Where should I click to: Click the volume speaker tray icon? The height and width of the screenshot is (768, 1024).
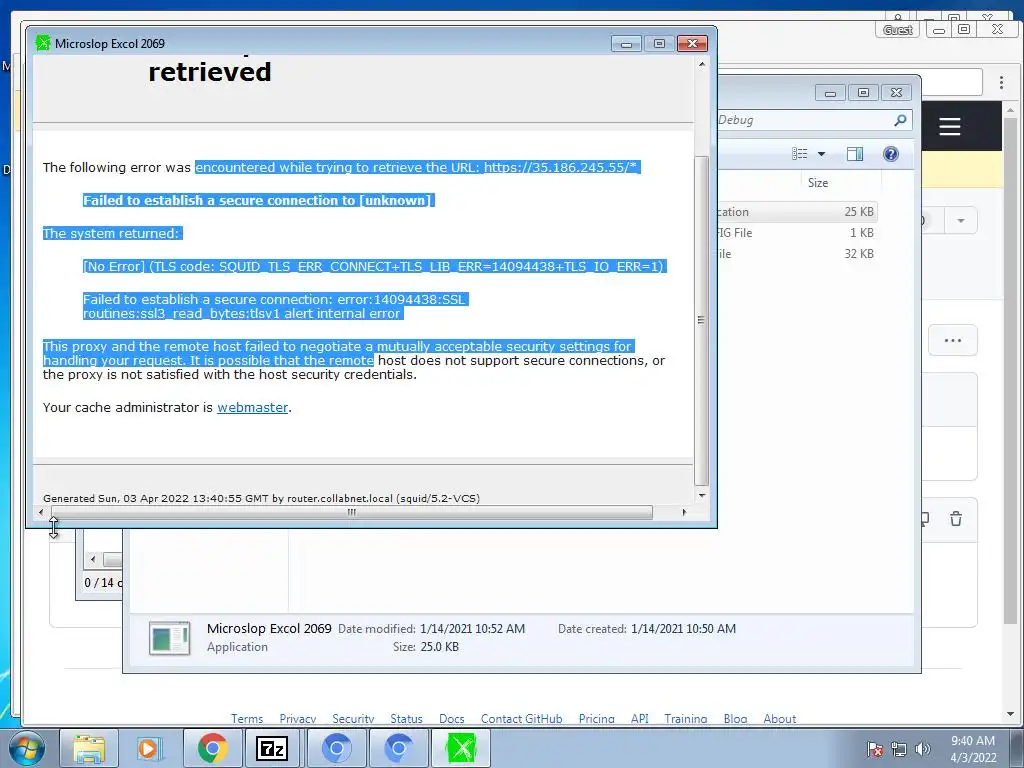pyautogui.click(x=922, y=749)
